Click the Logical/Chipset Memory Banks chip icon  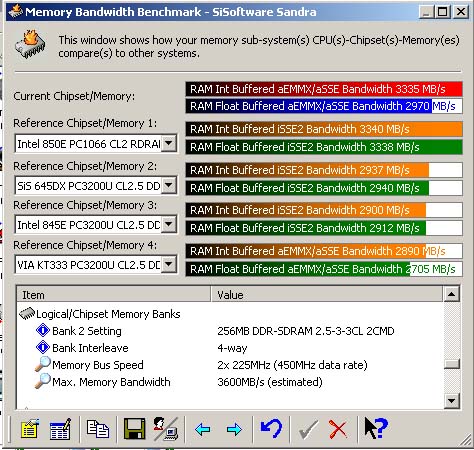[x=27, y=313]
